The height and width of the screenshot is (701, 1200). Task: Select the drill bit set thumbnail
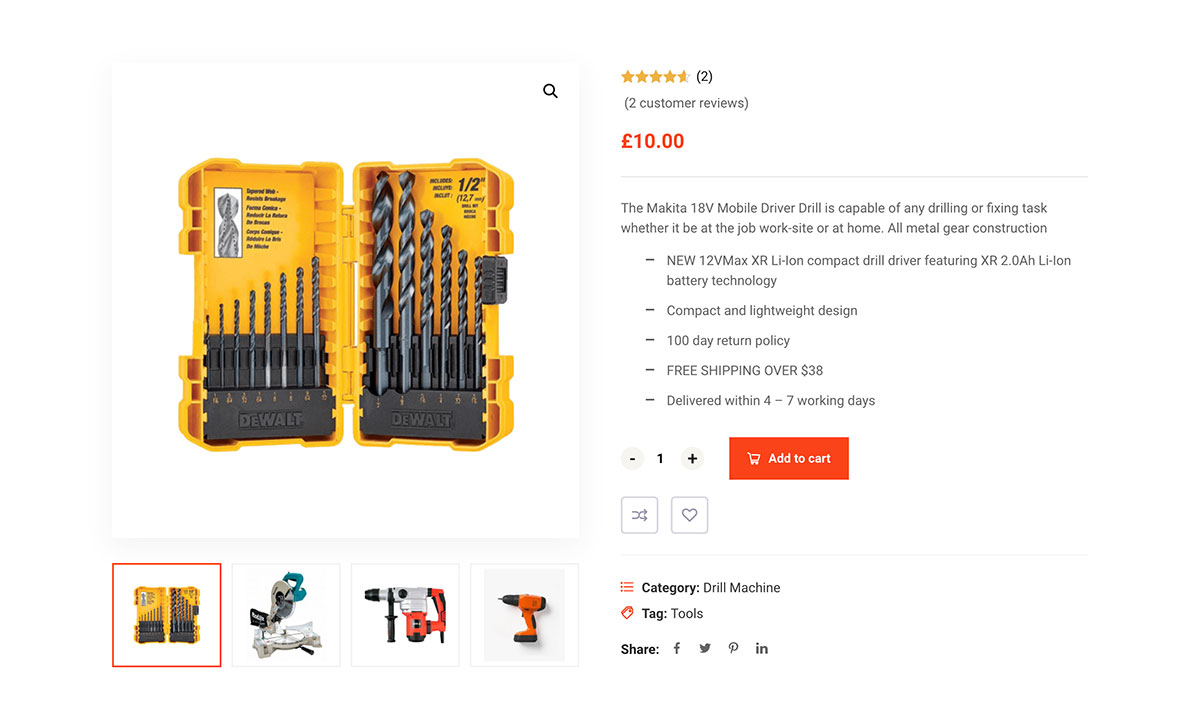166,615
